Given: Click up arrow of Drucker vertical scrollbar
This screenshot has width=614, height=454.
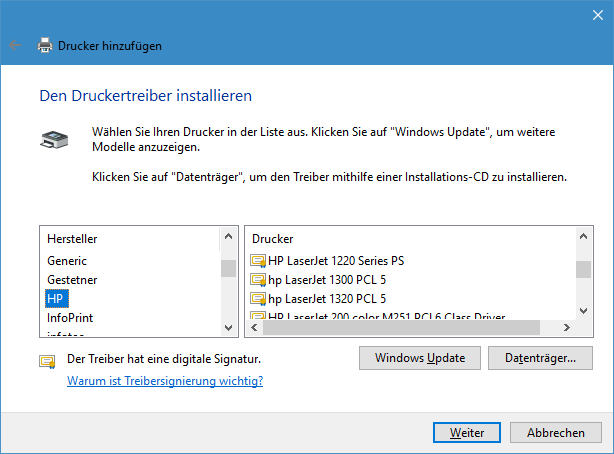Looking at the screenshot, I should pos(583,236).
